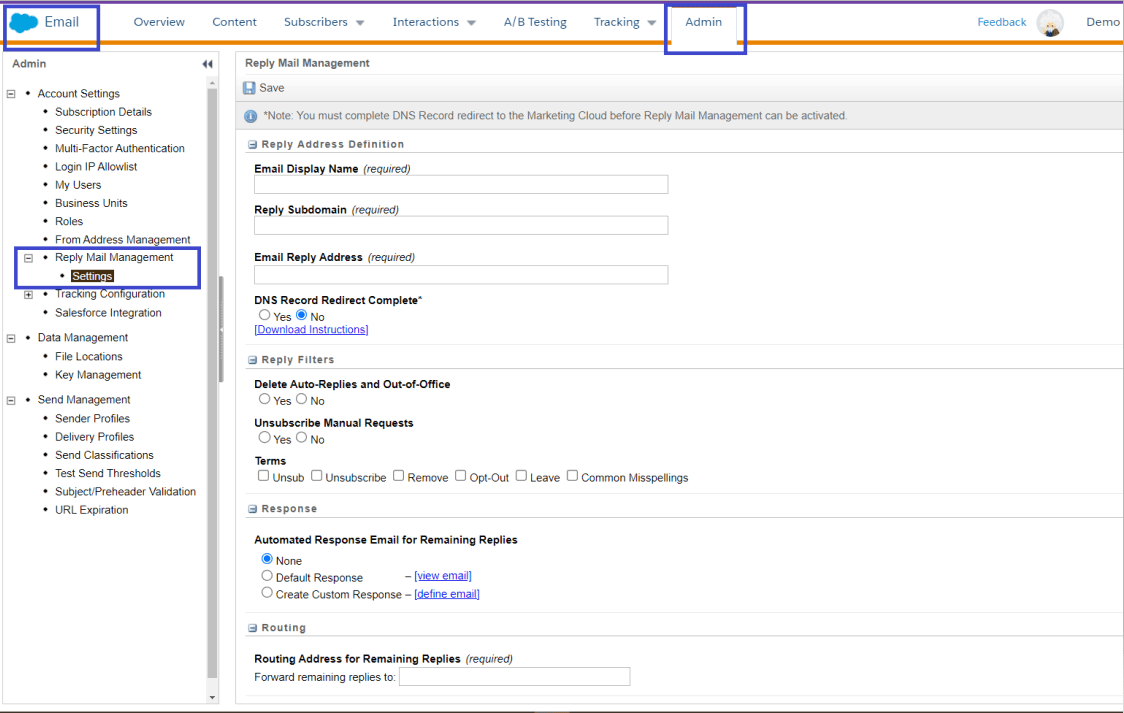The image size is (1124, 713).
Task: Click the Save disk icon
Action: (x=249, y=88)
